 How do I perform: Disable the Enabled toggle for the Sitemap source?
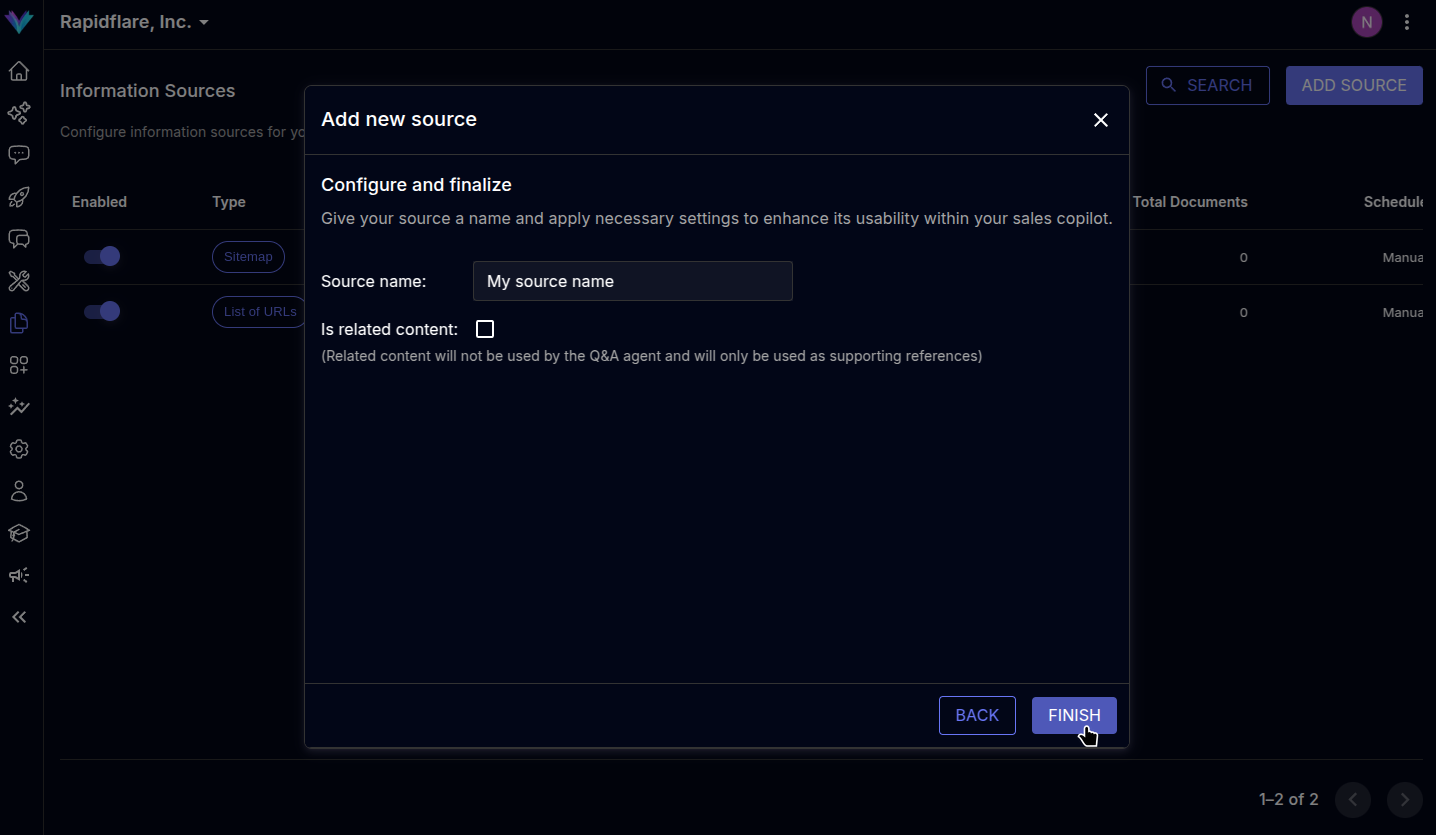pyautogui.click(x=102, y=256)
